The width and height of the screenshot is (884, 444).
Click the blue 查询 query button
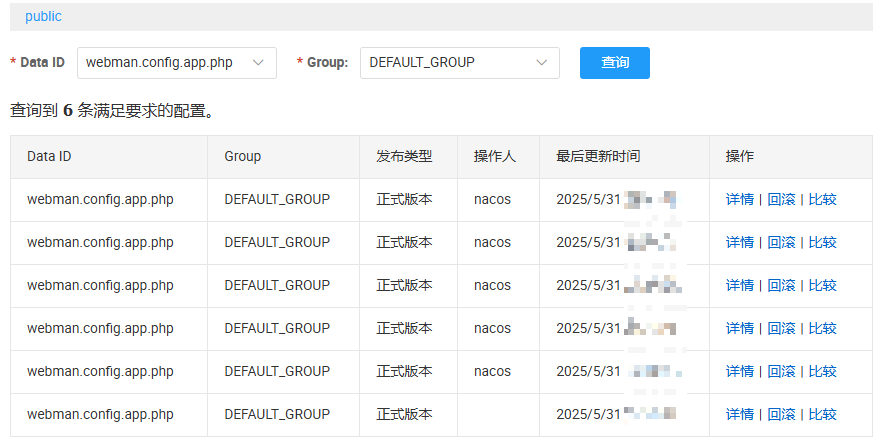[x=615, y=63]
